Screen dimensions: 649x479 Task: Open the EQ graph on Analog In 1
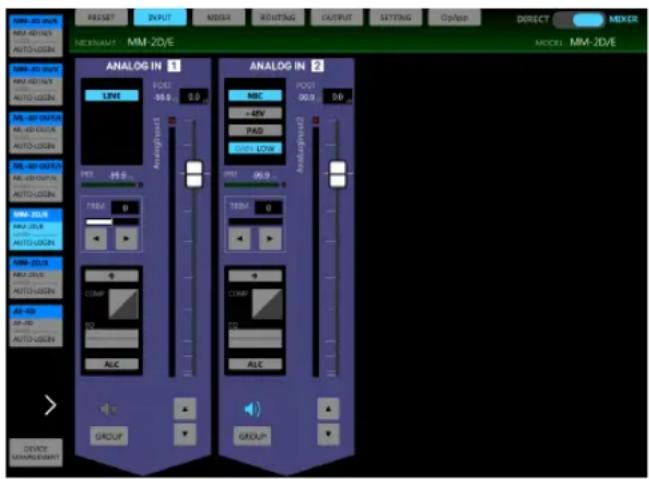point(112,338)
